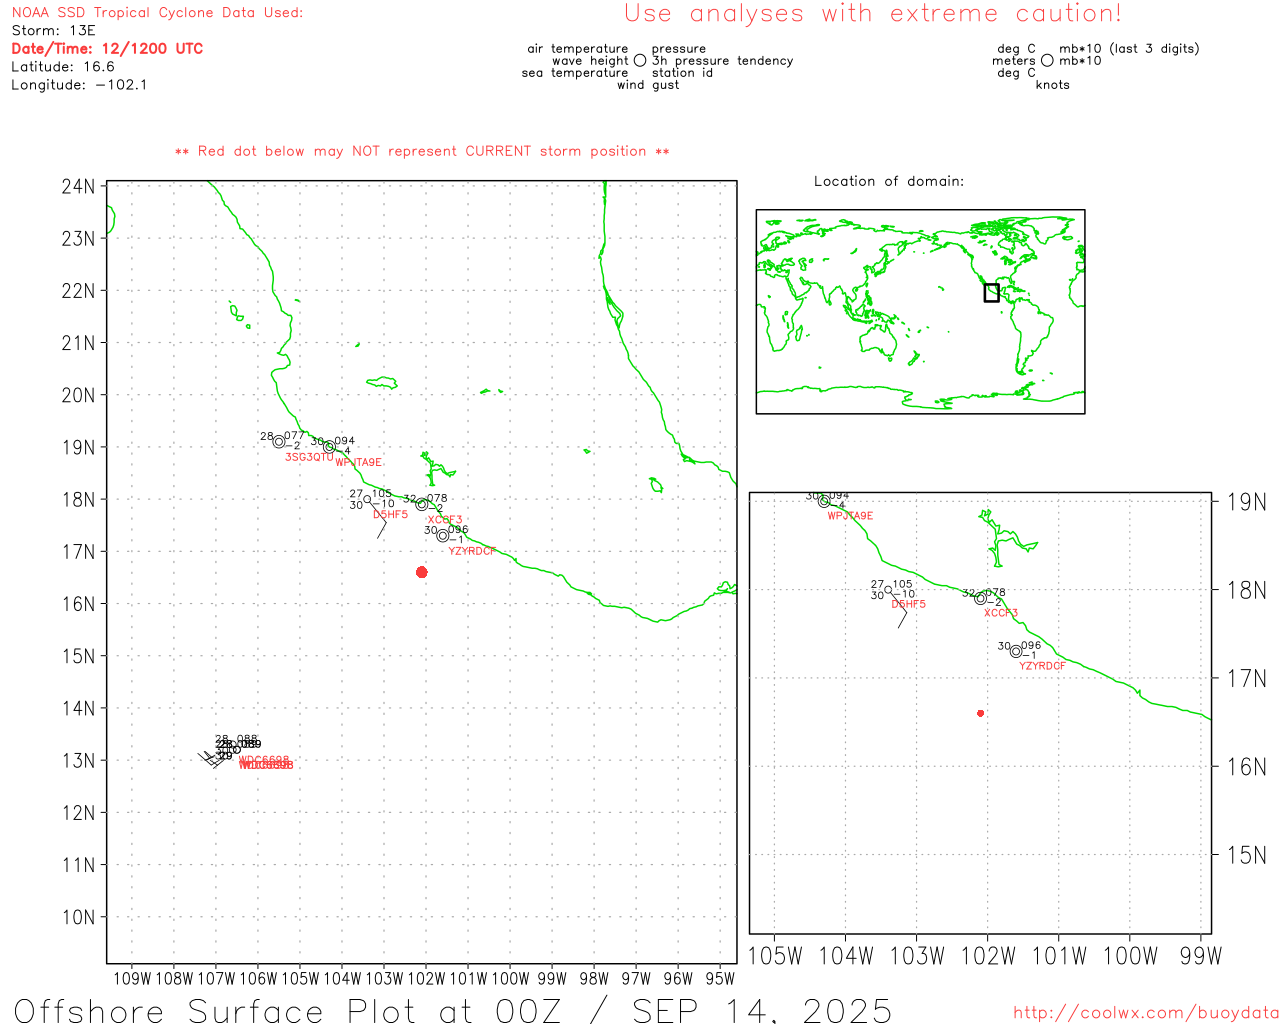The width and height of the screenshot is (1280, 1024).
Task: Click the 99W longitude label under inset map
Action: 1201,956
